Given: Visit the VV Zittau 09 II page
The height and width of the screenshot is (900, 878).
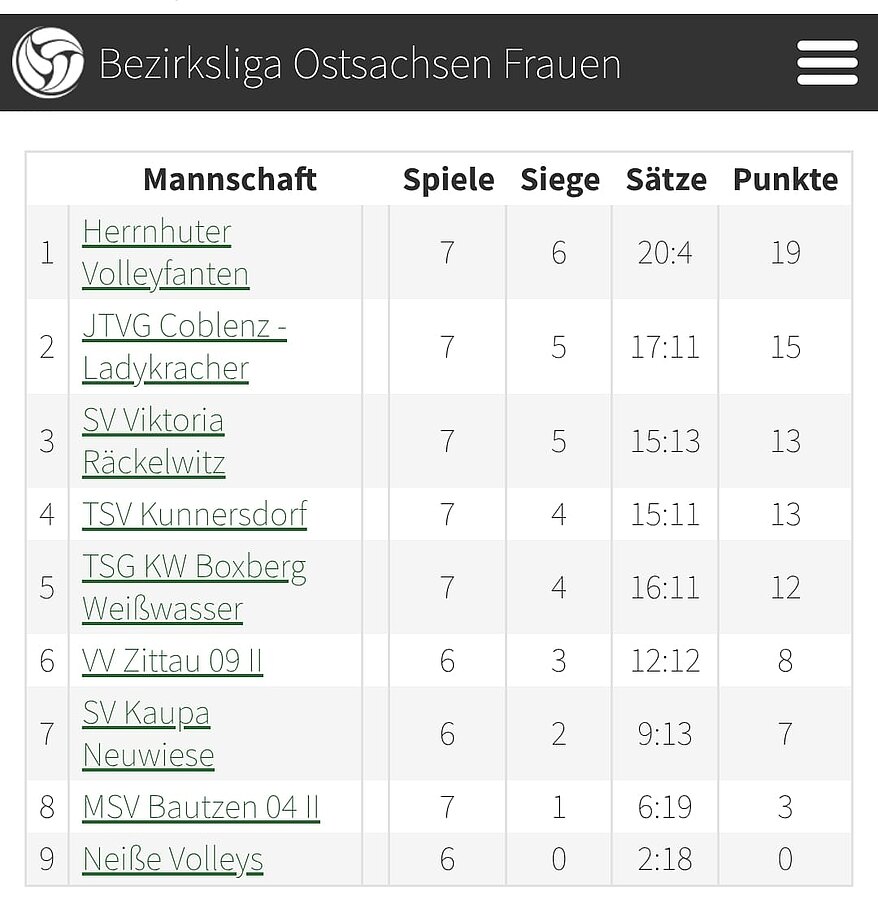Looking at the screenshot, I should (172, 660).
